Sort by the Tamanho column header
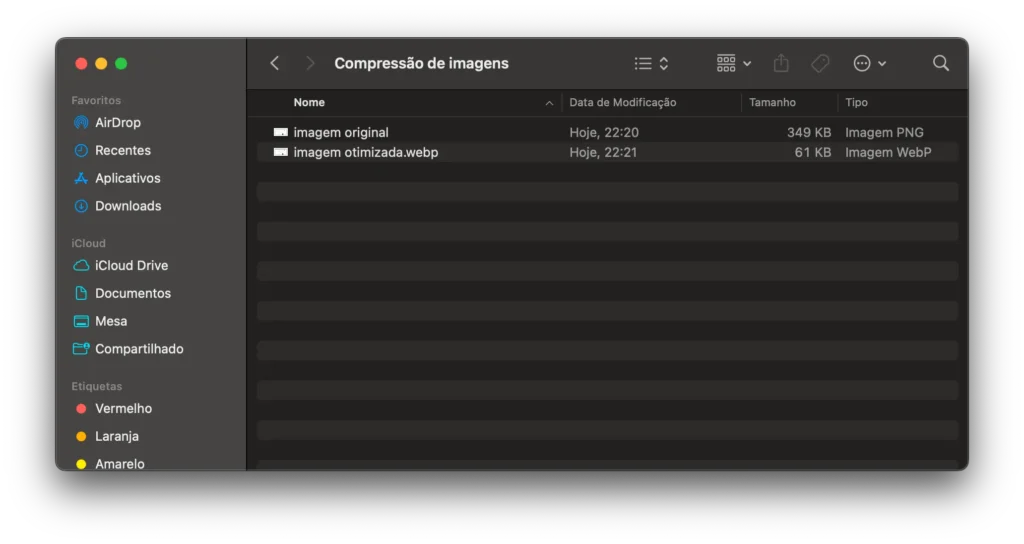The image size is (1024, 544). click(x=772, y=103)
